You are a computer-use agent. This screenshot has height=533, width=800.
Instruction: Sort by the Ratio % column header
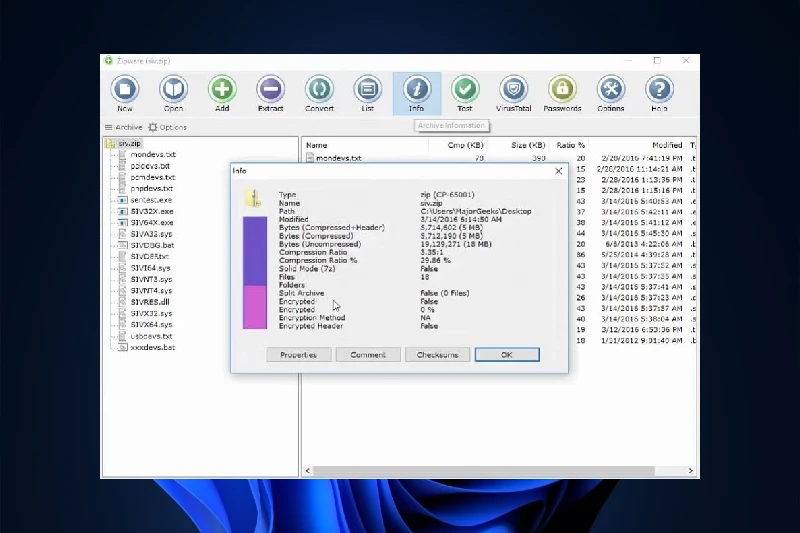point(569,145)
